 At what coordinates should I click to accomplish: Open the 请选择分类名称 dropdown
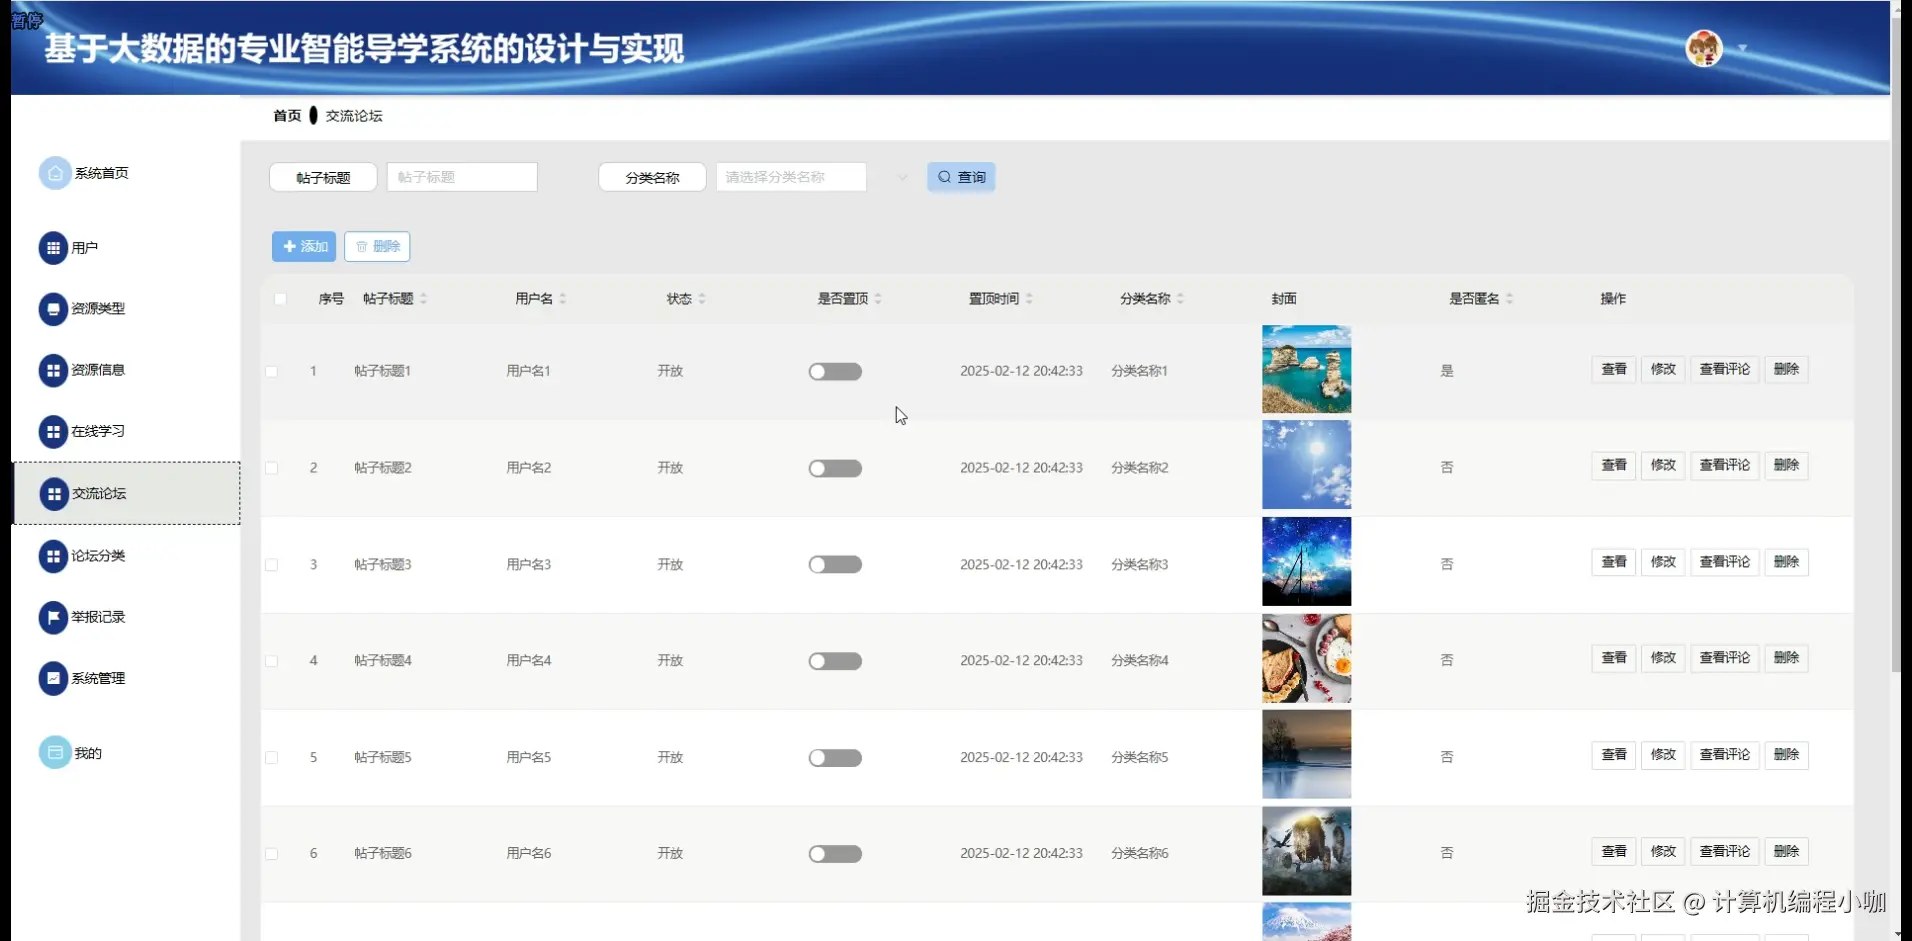click(791, 177)
